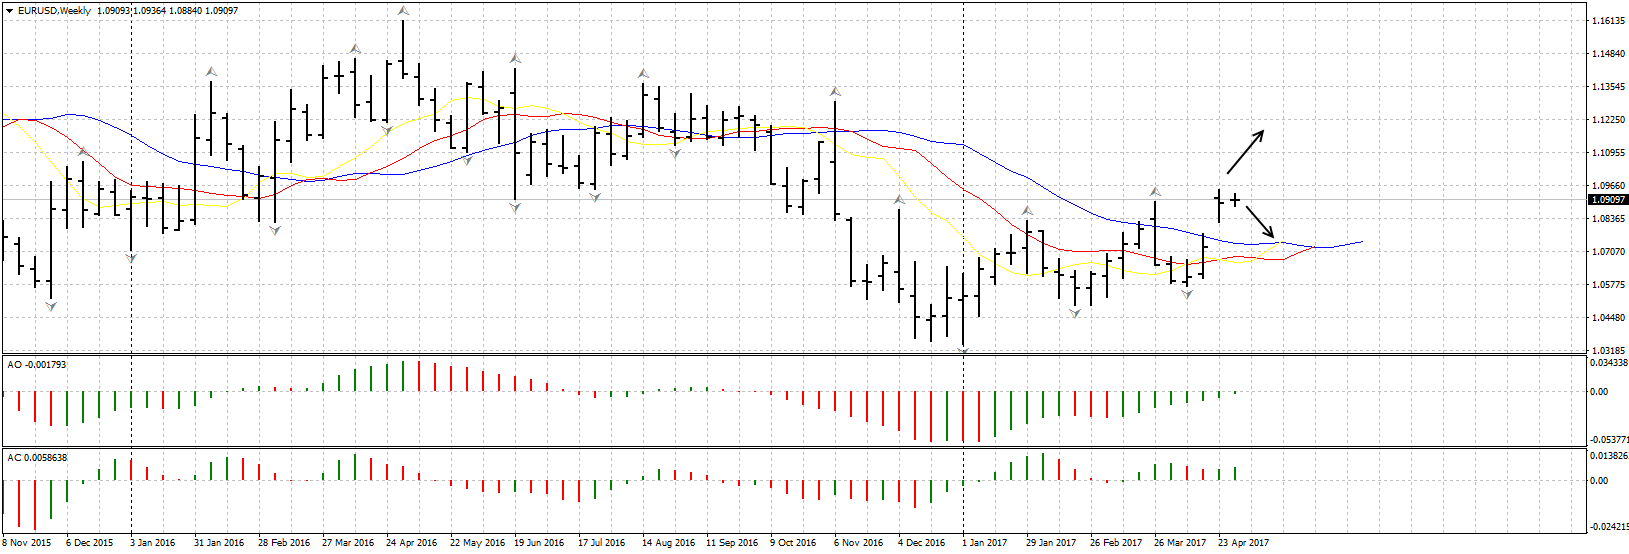Click the AO indicator value label
The image size is (1629, 554).
coord(37,365)
